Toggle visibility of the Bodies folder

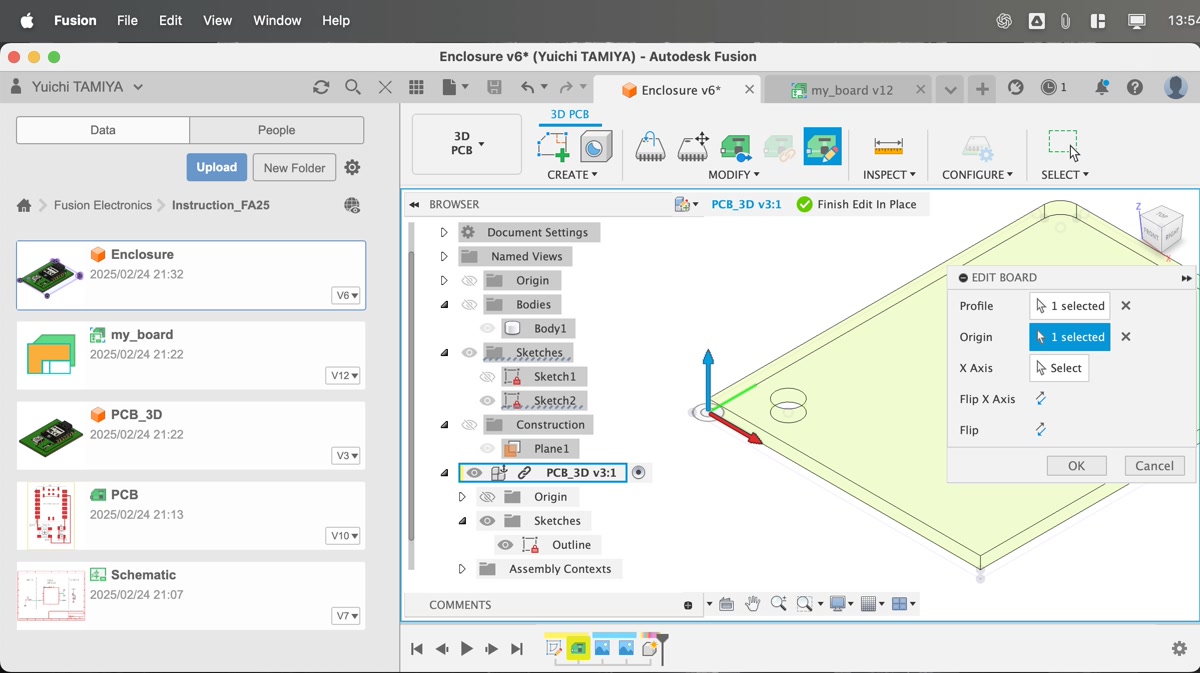469,305
